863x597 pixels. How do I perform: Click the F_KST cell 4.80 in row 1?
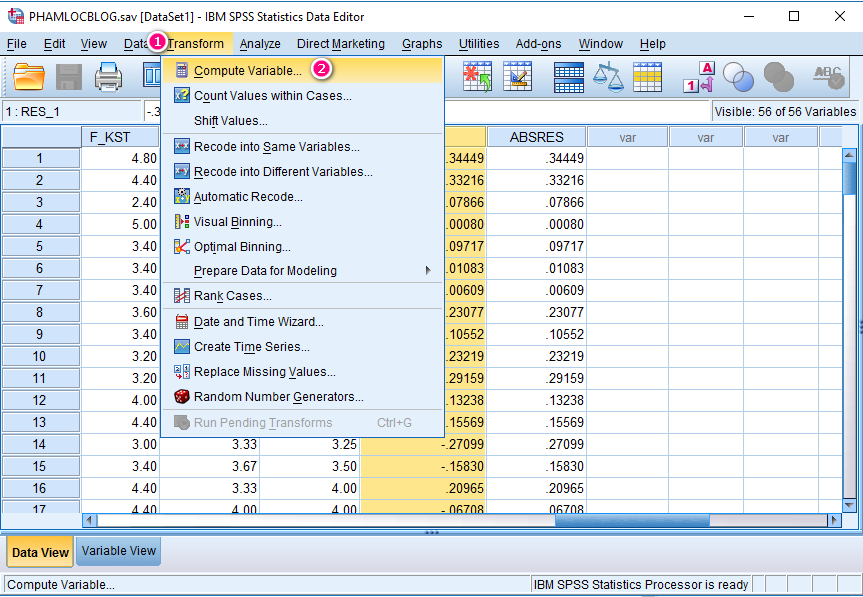121,158
